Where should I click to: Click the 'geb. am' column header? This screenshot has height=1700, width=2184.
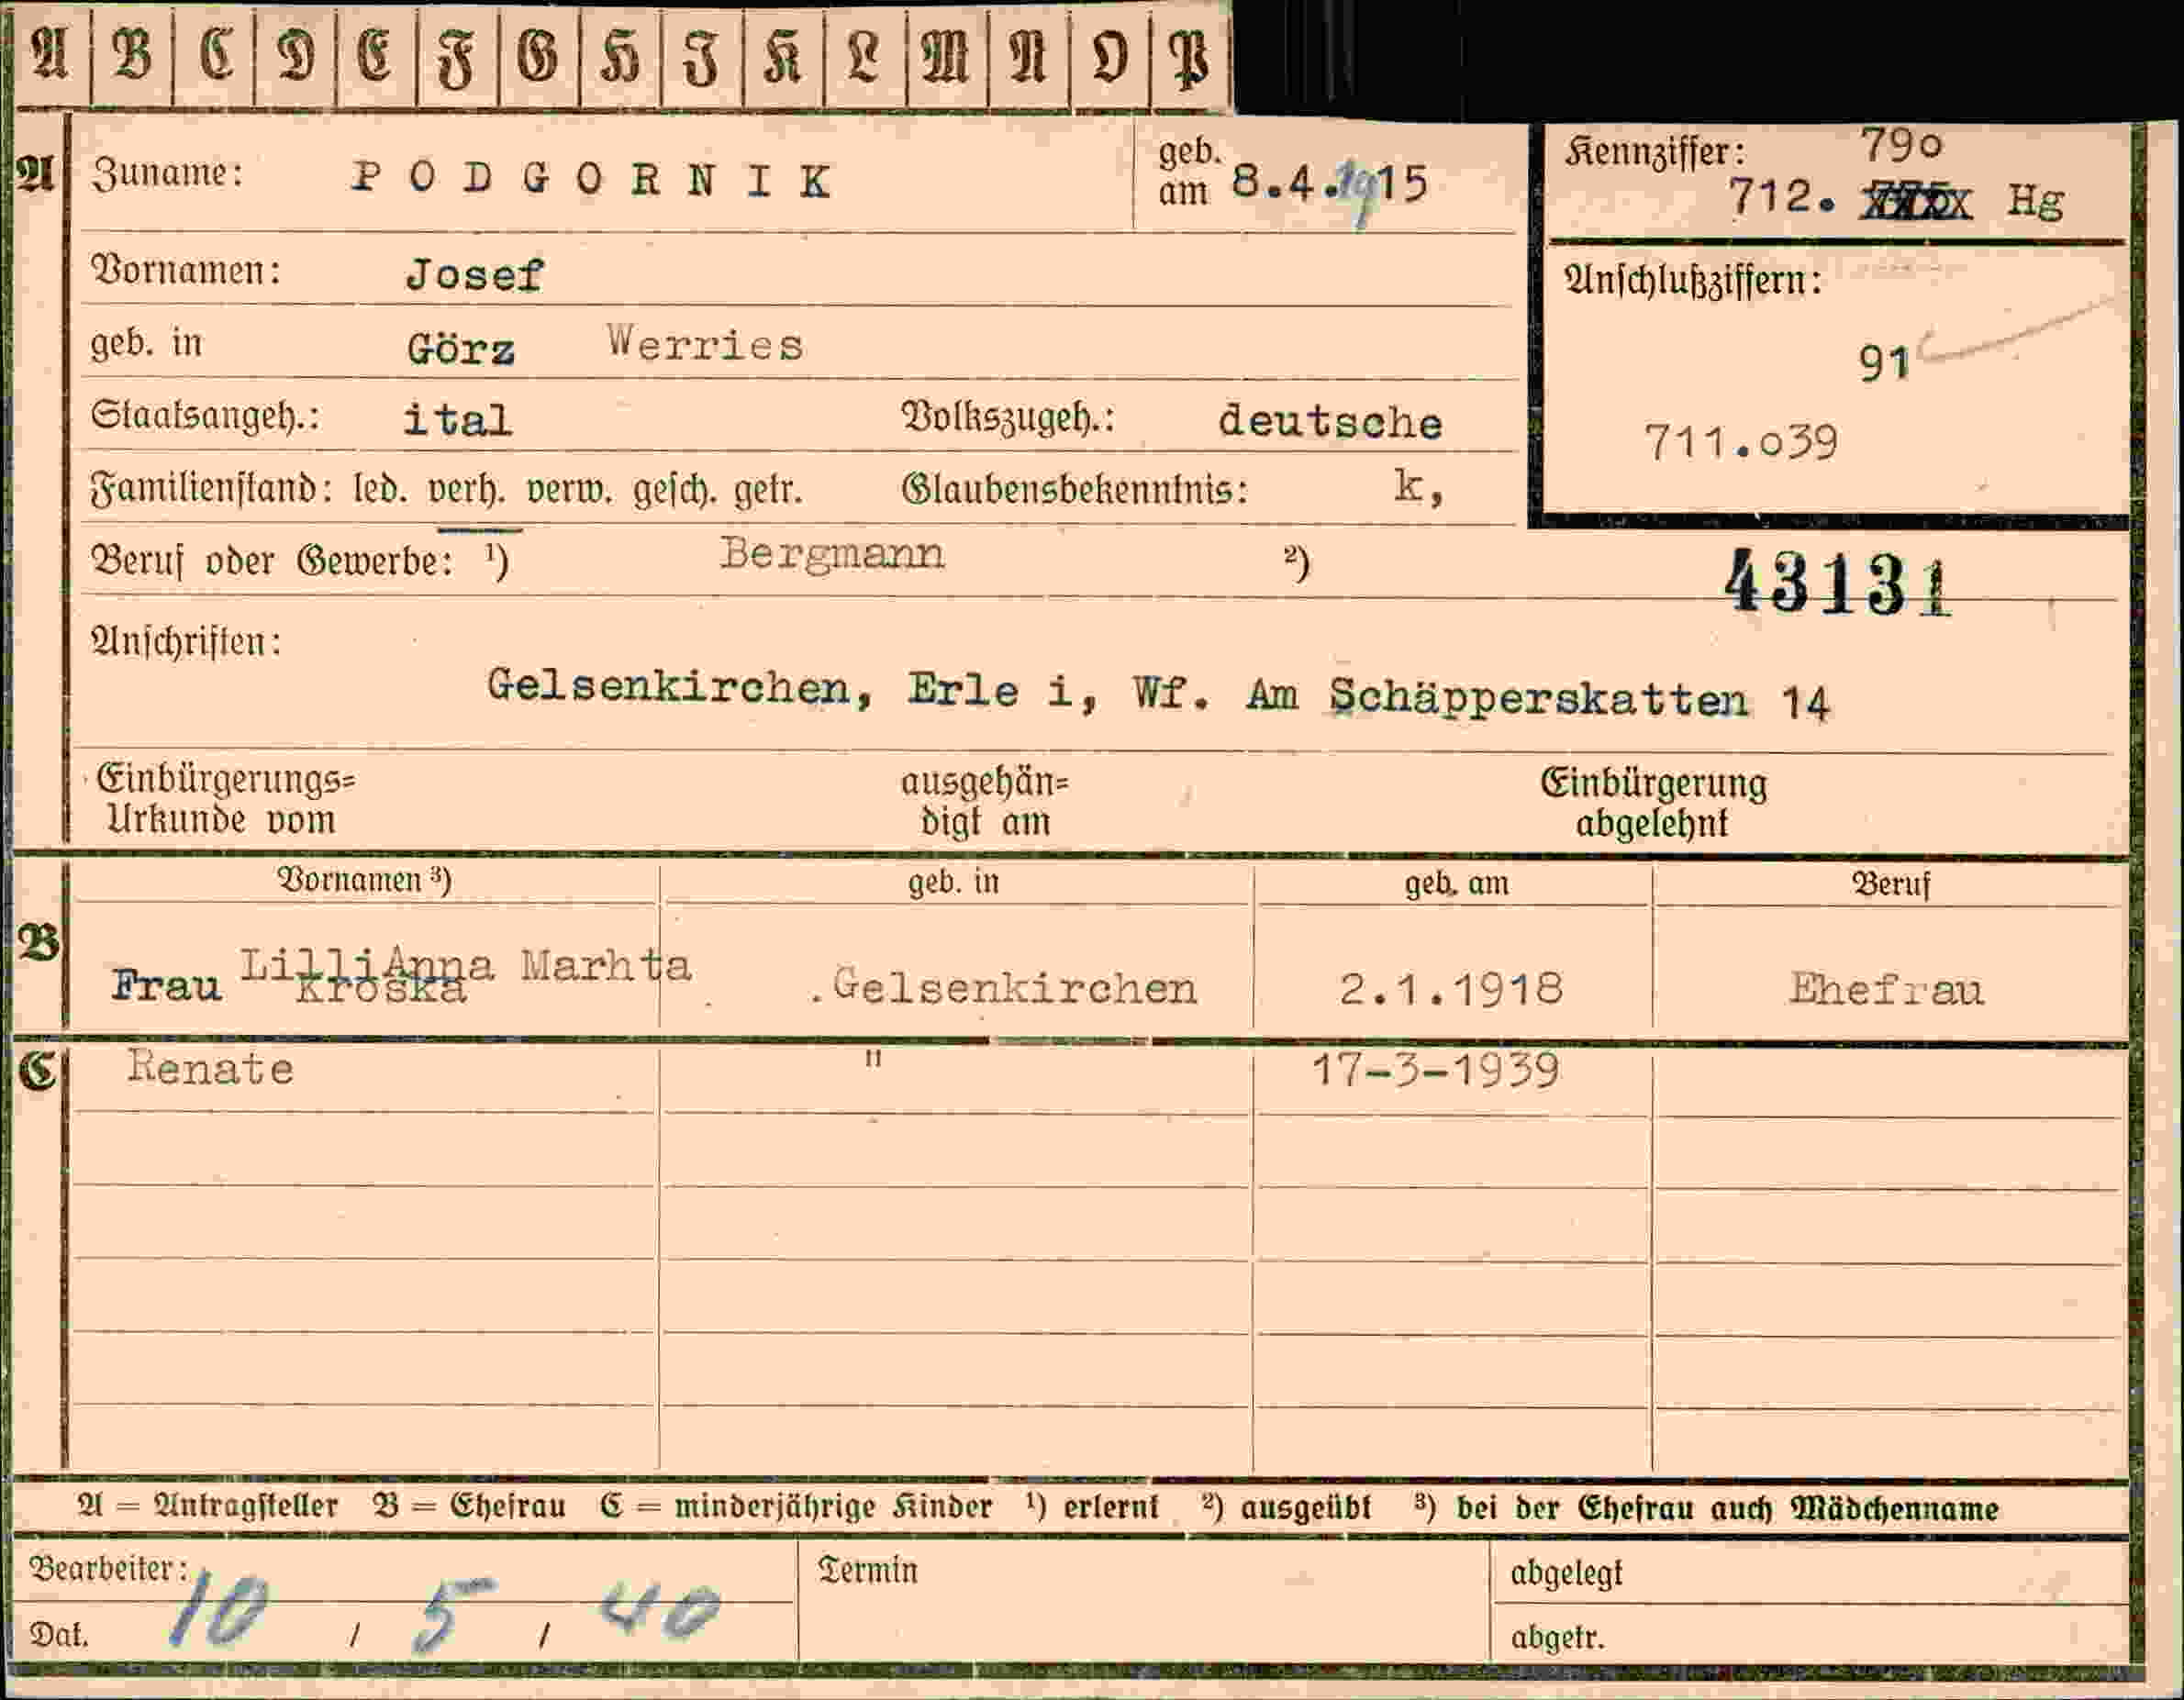point(1456,884)
